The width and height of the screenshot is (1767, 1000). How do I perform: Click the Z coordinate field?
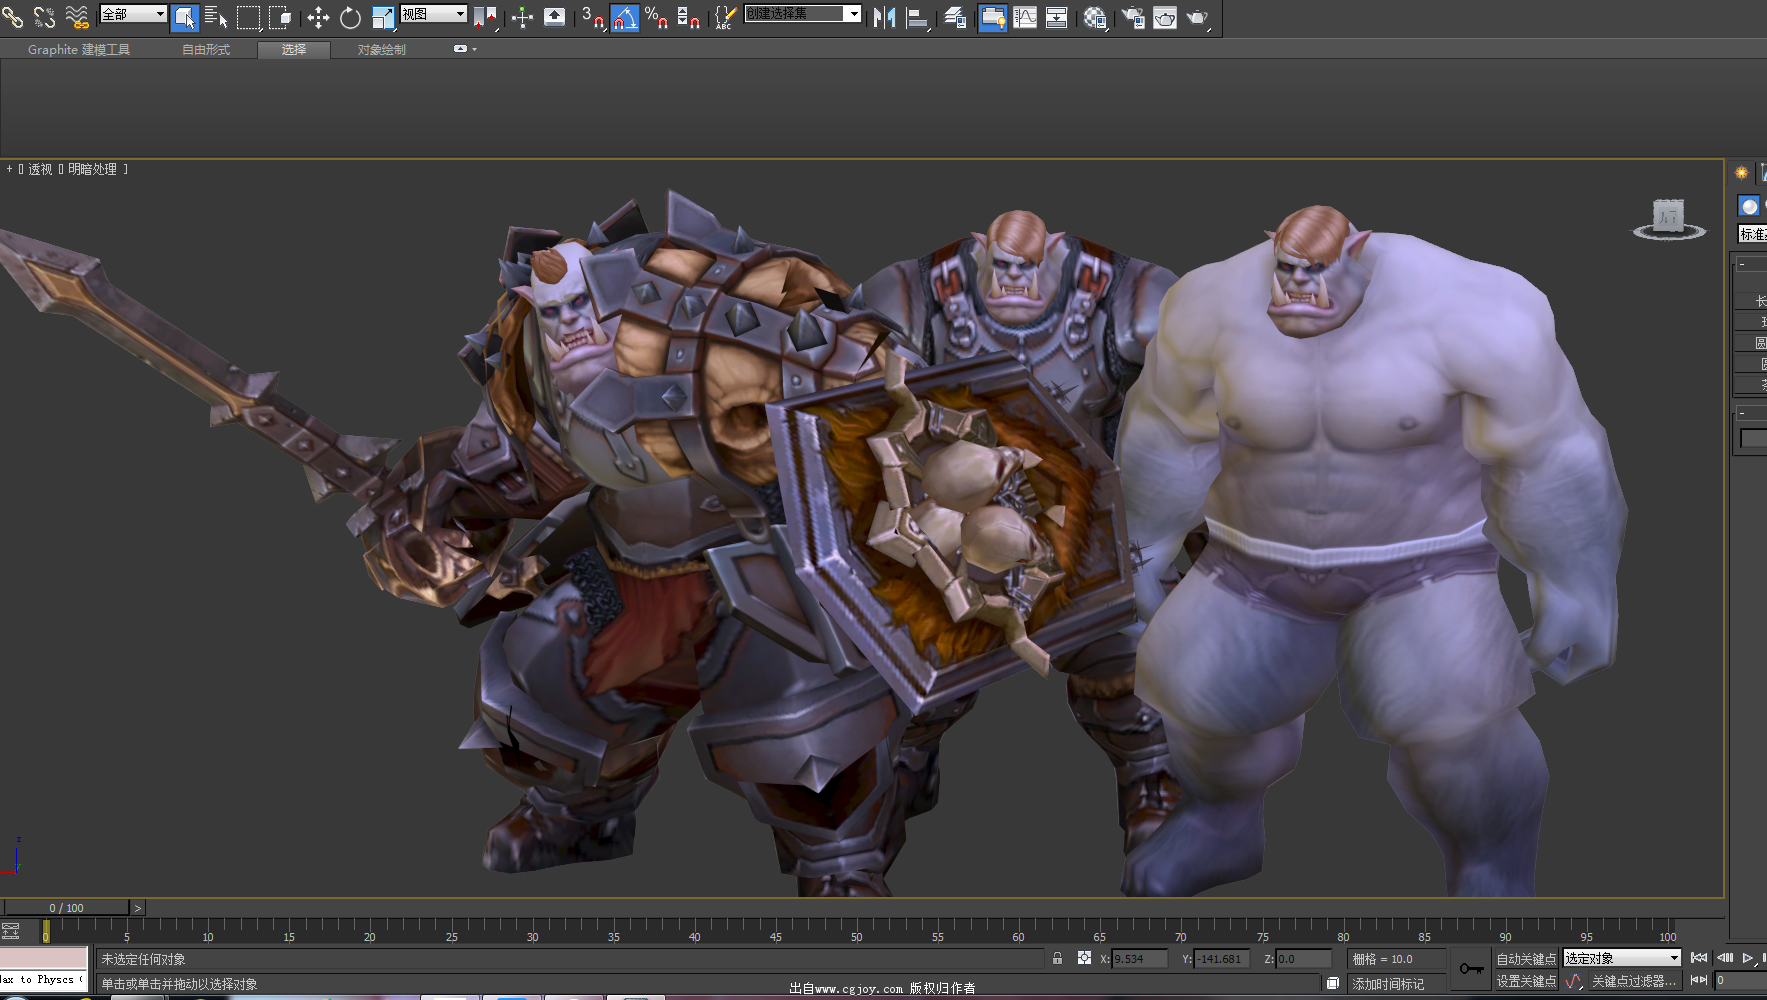click(x=1304, y=959)
